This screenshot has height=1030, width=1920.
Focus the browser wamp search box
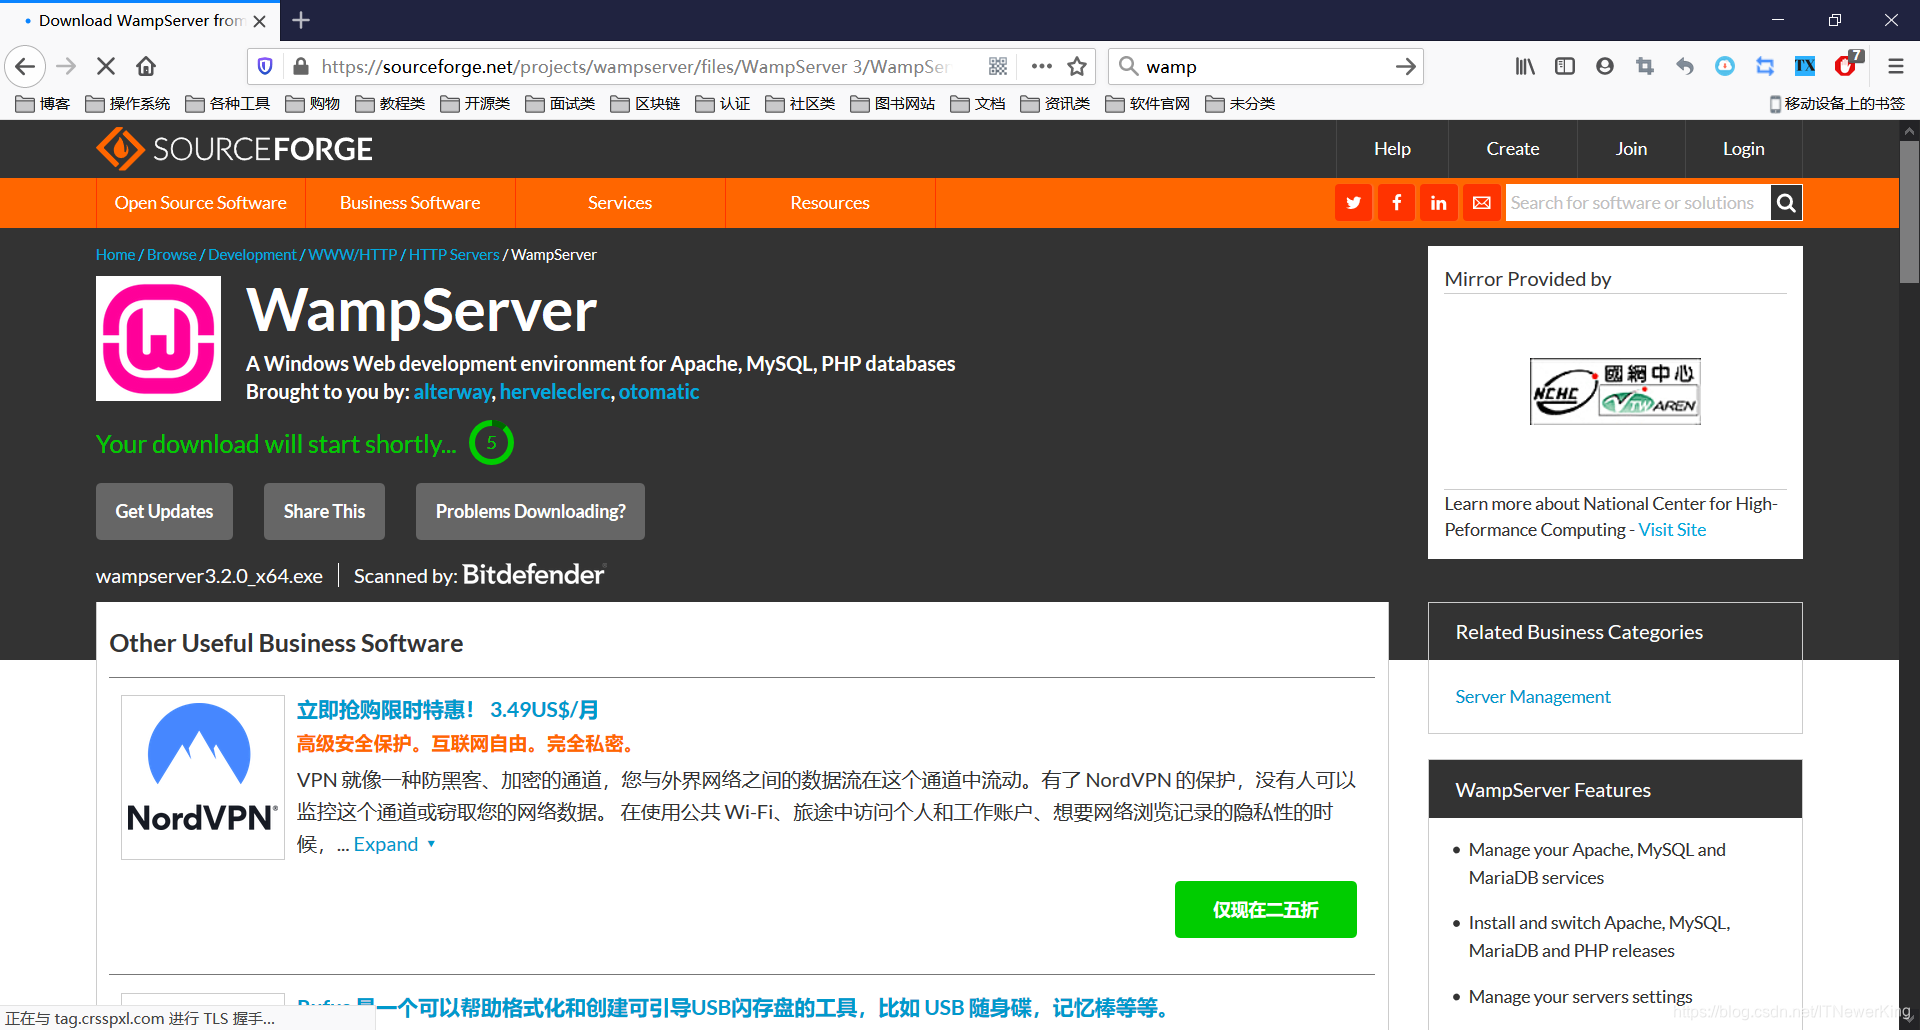(1265, 66)
